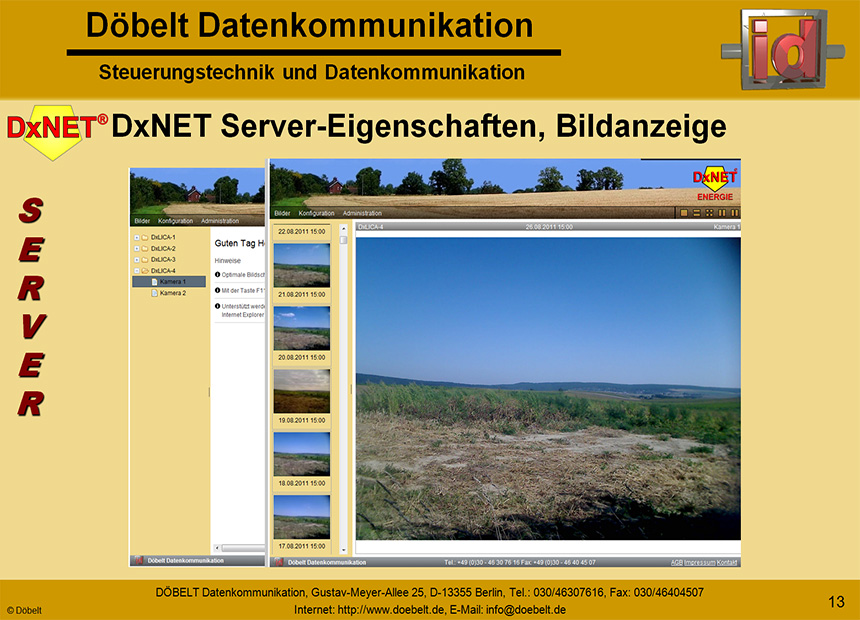This screenshot has width=860, height=620.
Task: Open Konfiguration menu in the left window
Action: coord(176,221)
